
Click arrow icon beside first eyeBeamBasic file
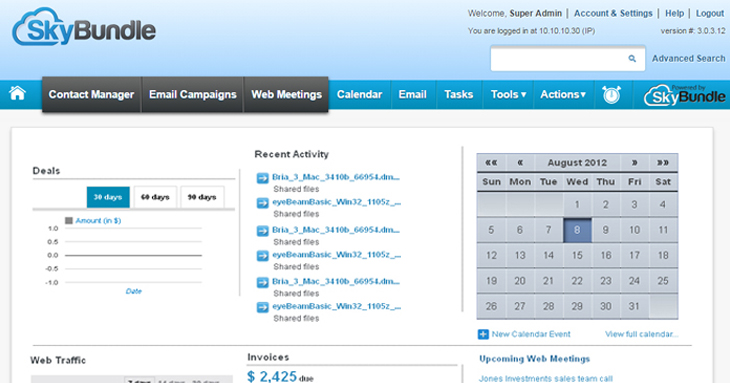(263, 203)
